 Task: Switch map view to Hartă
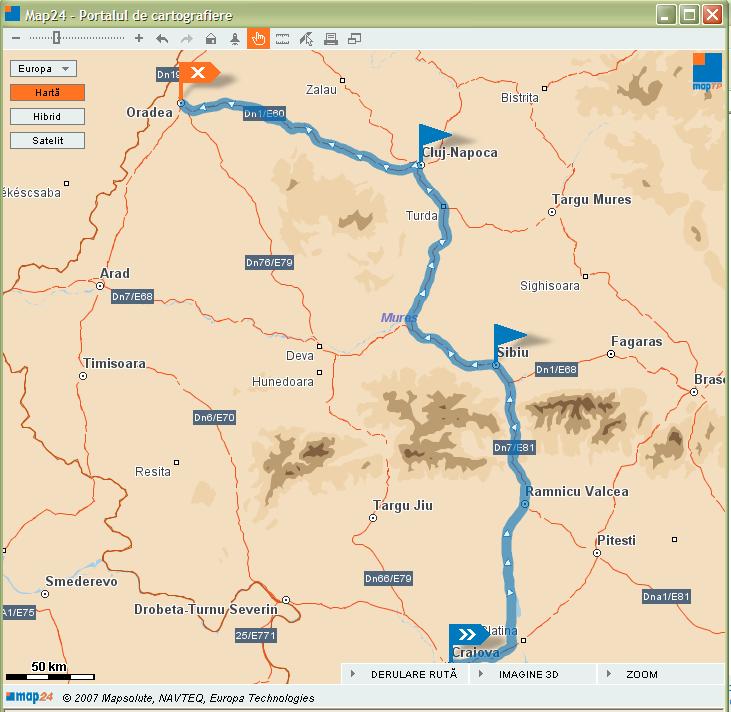[x=47, y=93]
